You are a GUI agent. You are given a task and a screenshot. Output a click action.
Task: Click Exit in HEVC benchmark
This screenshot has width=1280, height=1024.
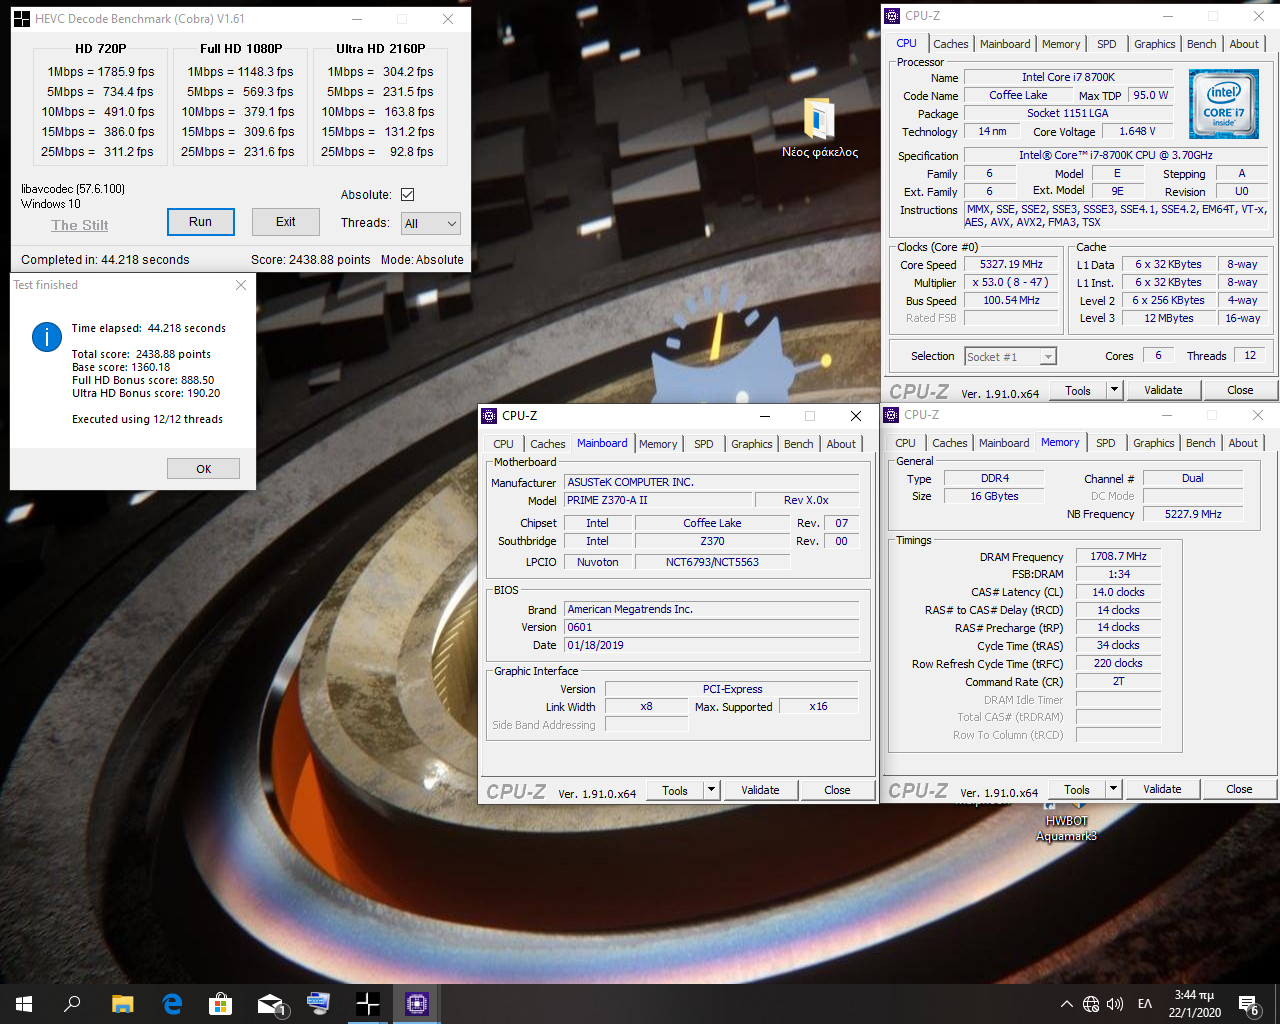[286, 222]
